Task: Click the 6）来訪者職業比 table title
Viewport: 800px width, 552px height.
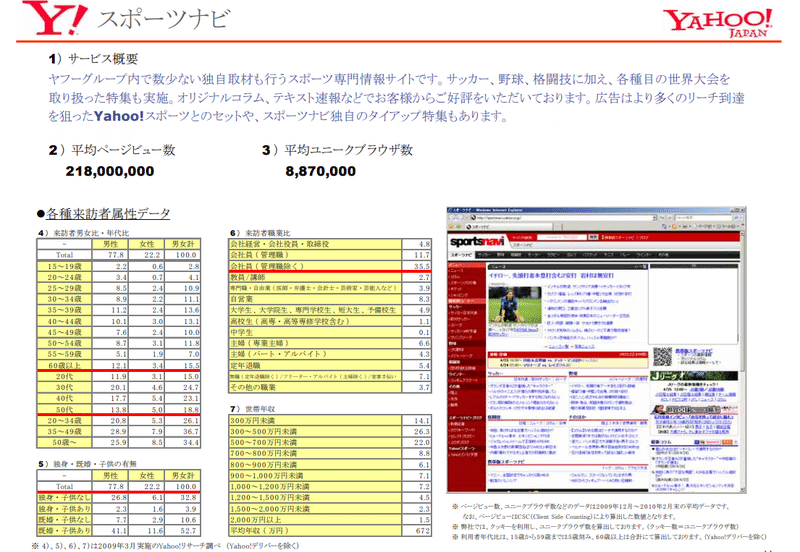Action: 260,233
